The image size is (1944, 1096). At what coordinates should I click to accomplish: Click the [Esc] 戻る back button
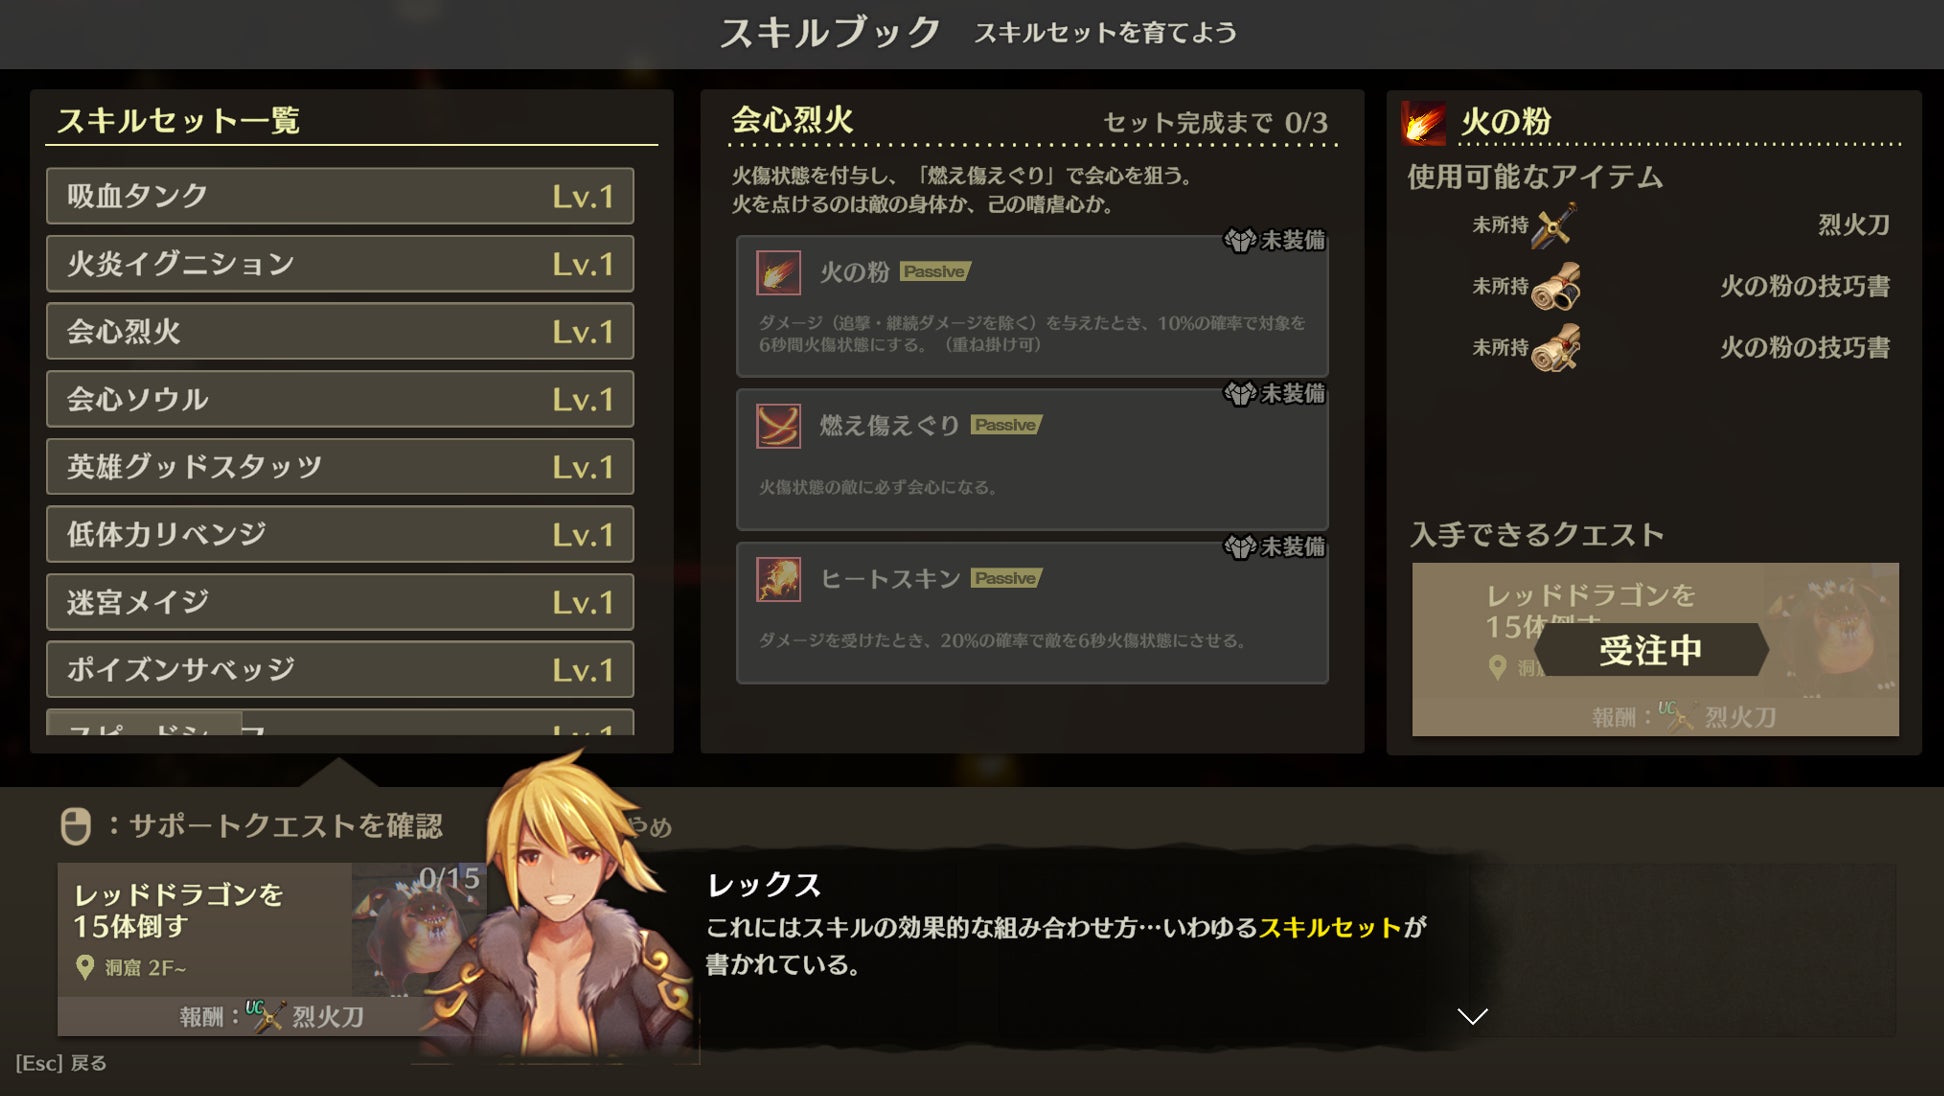(61, 1063)
